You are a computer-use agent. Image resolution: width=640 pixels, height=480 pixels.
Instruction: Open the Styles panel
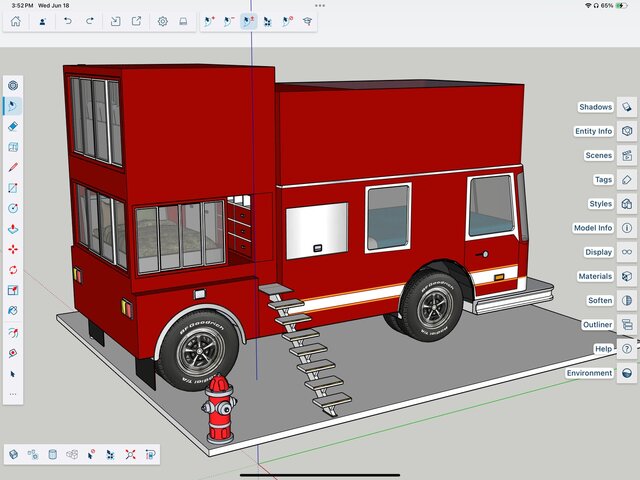pos(601,204)
